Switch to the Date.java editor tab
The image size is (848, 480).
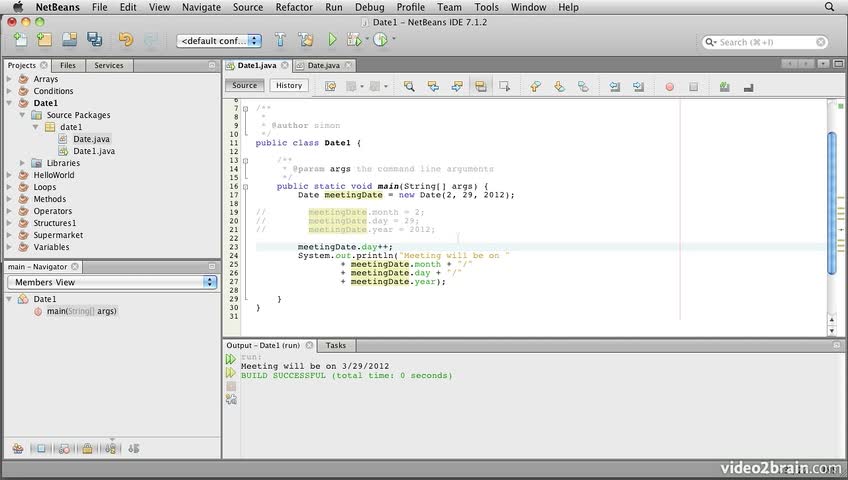323,65
